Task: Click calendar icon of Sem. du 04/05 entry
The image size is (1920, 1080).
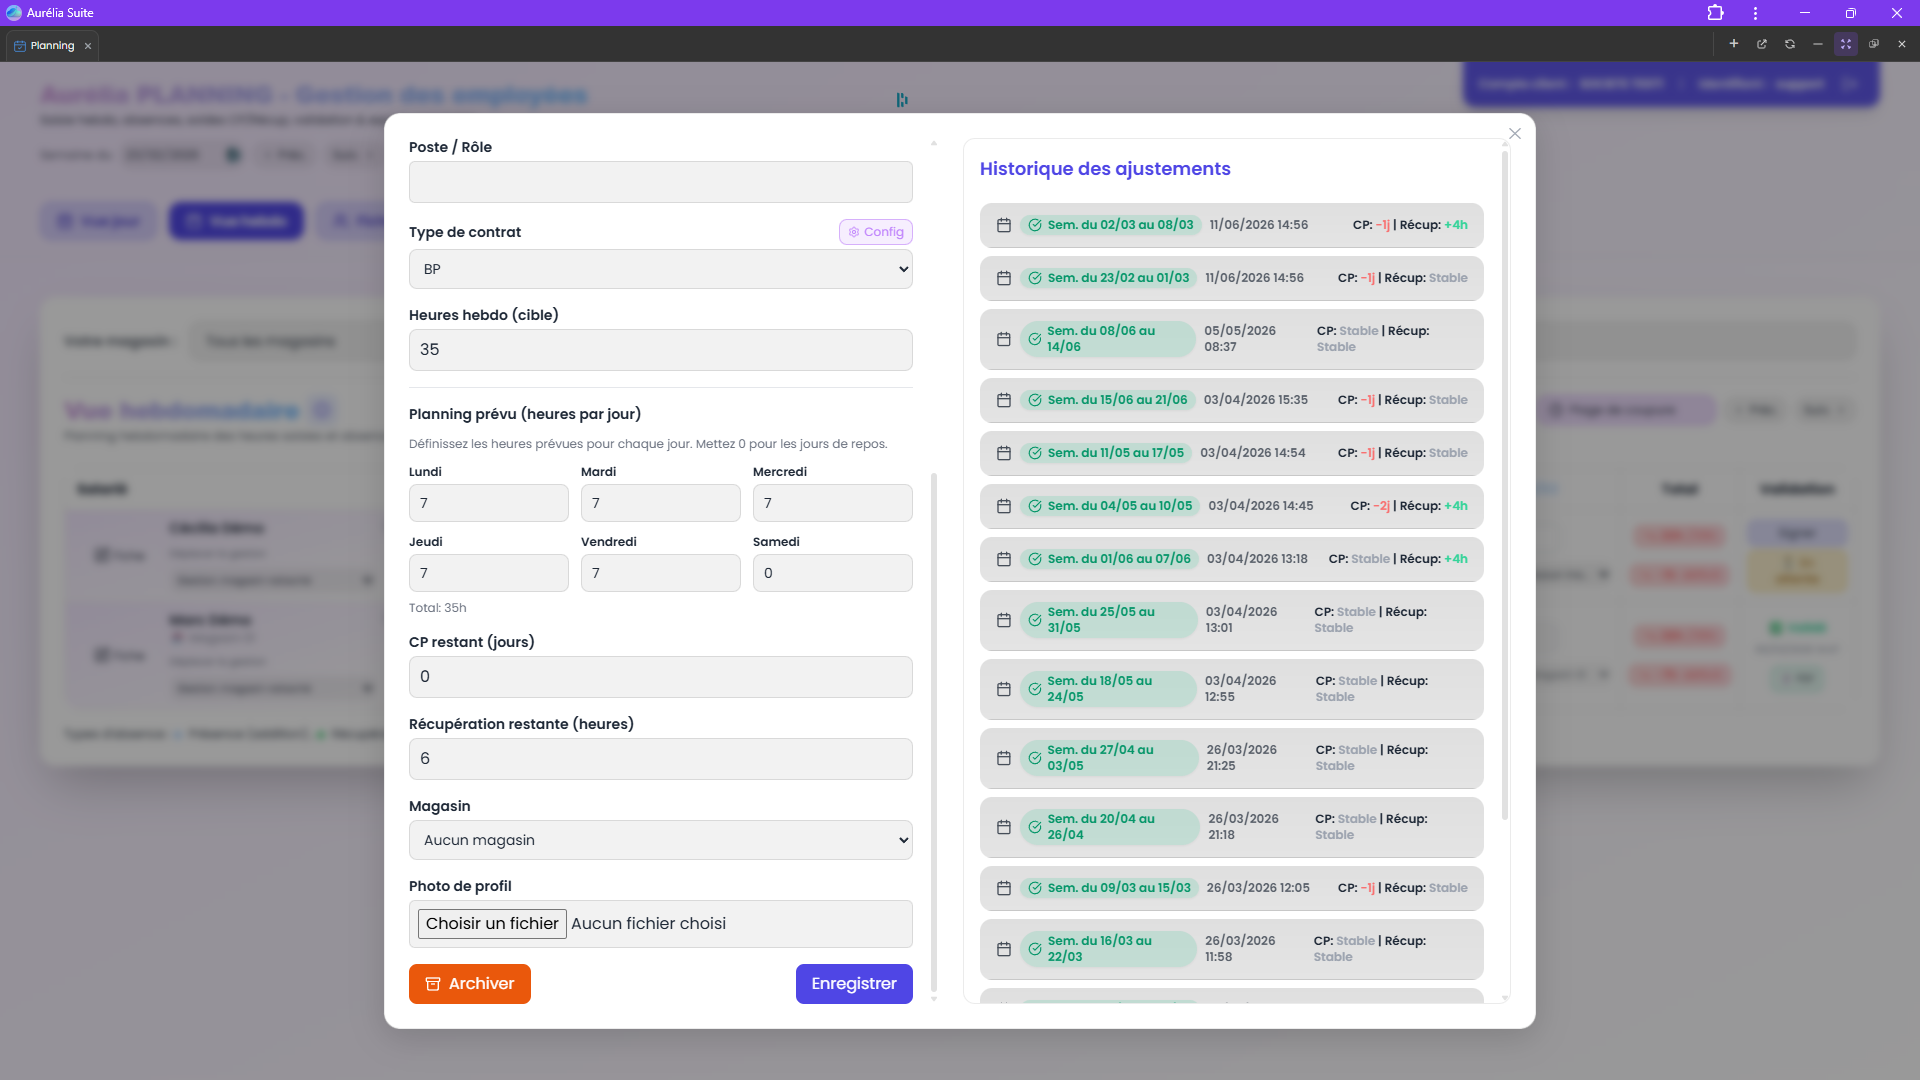Action: click(1004, 506)
